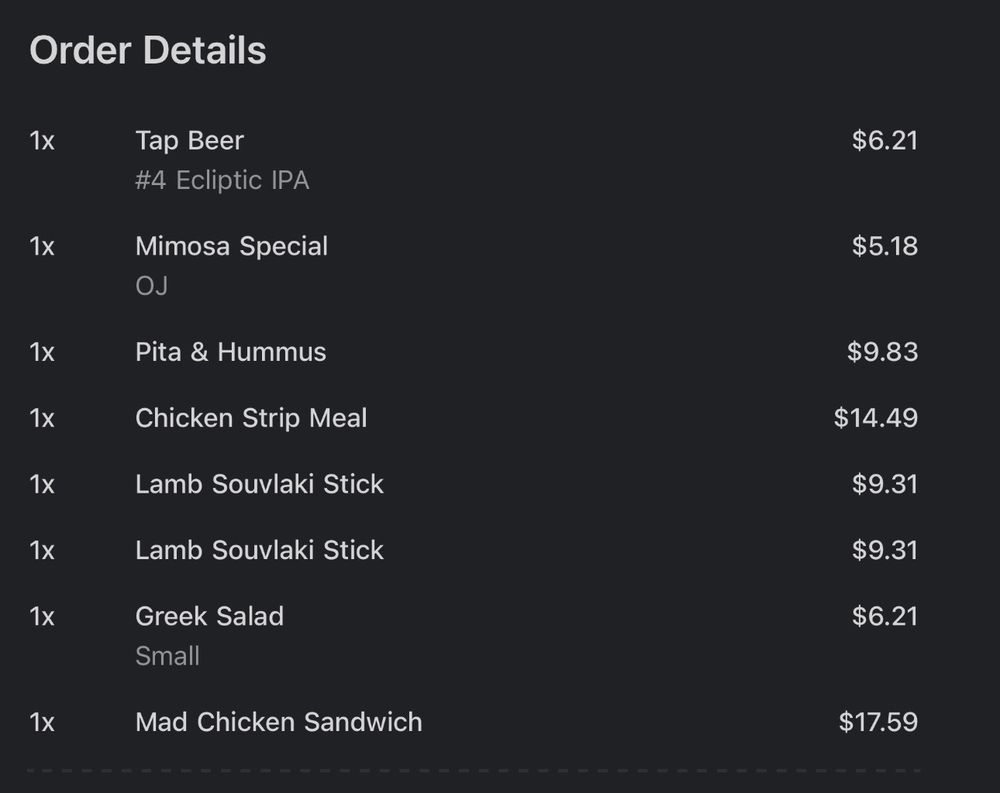Viewport: 1000px width, 793px height.
Task: Click the $9.83 price for Pita & Hummus
Action: 882,352
